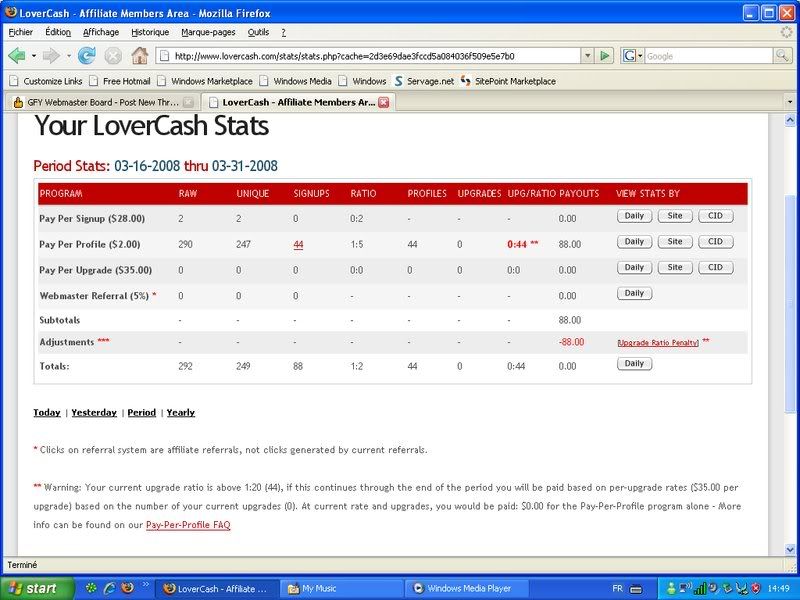Open the Pay-Per-Profile FAQ link
Image resolution: width=800 pixels, height=600 pixels.
click(x=188, y=525)
